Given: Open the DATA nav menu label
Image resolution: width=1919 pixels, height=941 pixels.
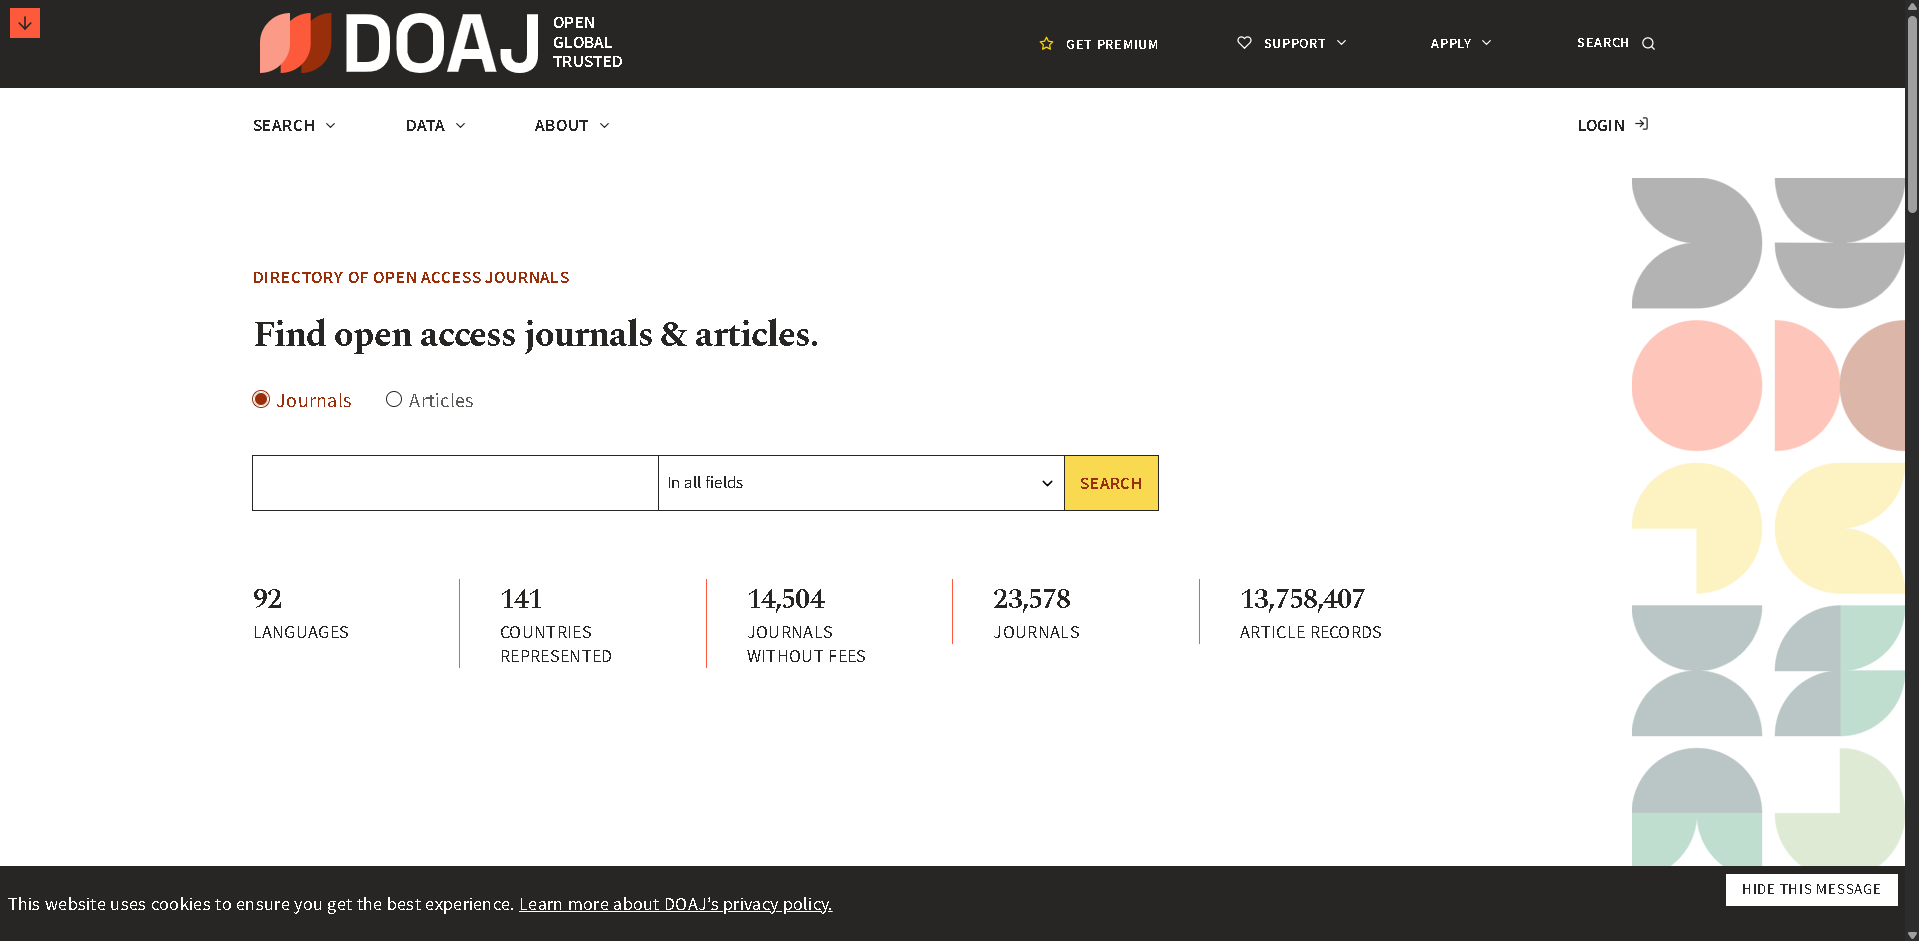Looking at the screenshot, I should click(425, 125).
